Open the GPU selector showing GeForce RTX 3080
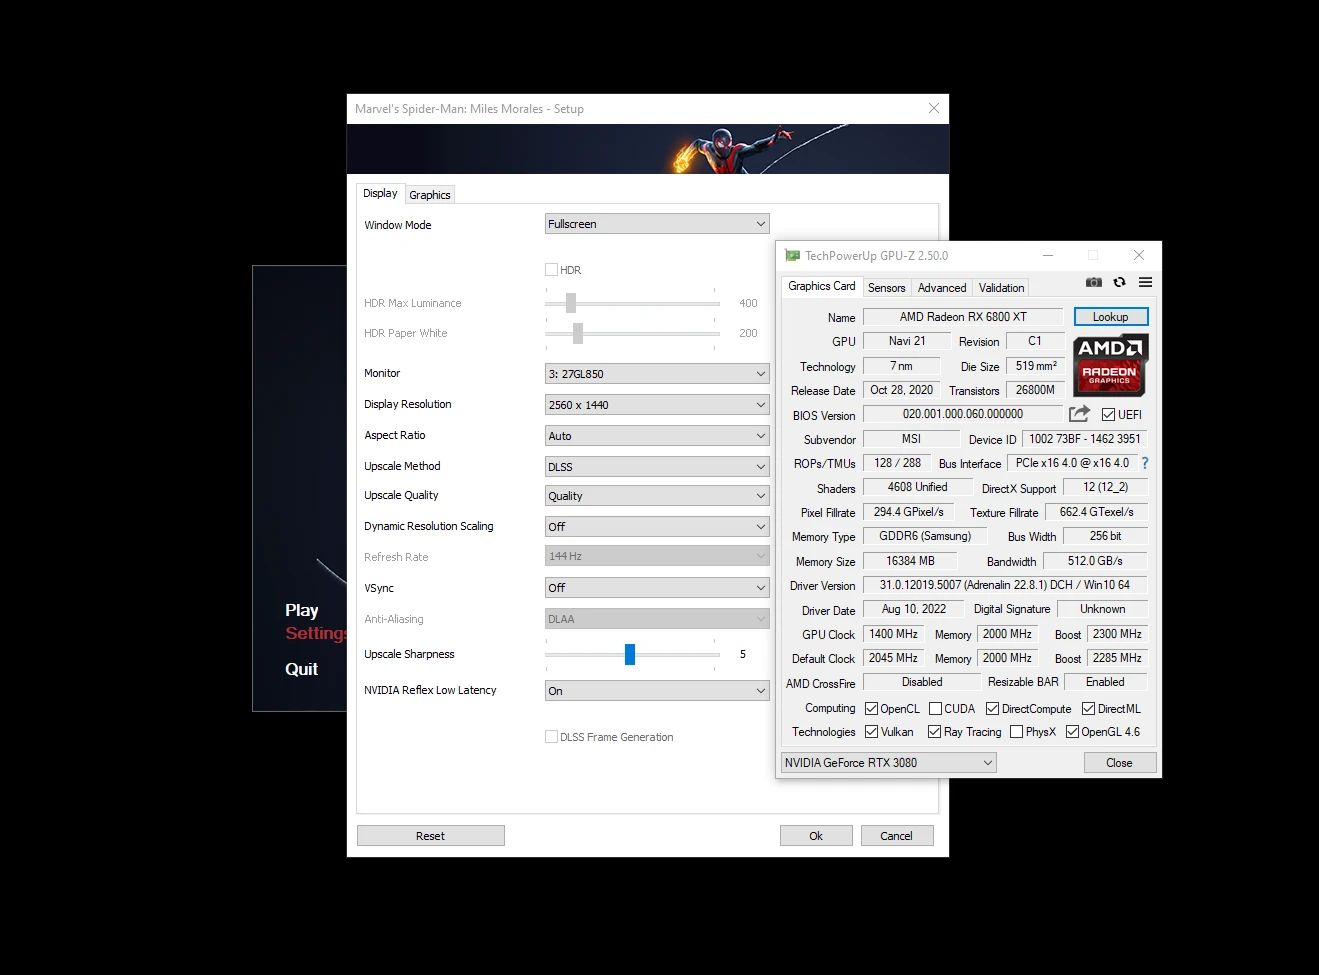 888,763
